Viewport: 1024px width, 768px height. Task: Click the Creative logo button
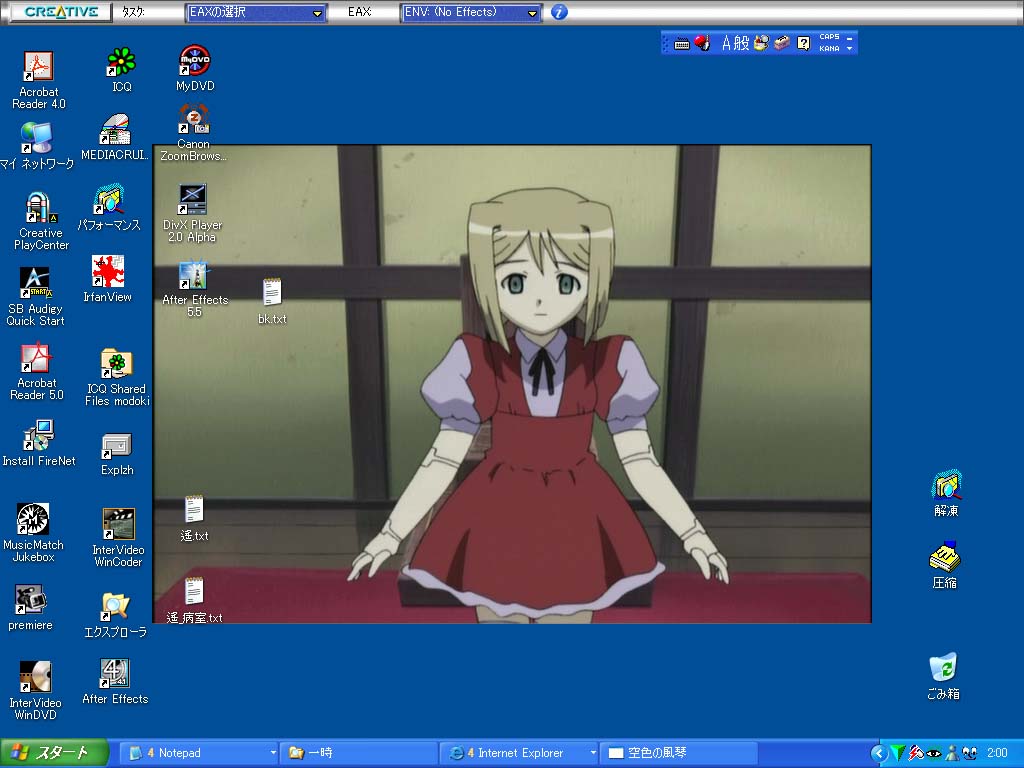61,12
